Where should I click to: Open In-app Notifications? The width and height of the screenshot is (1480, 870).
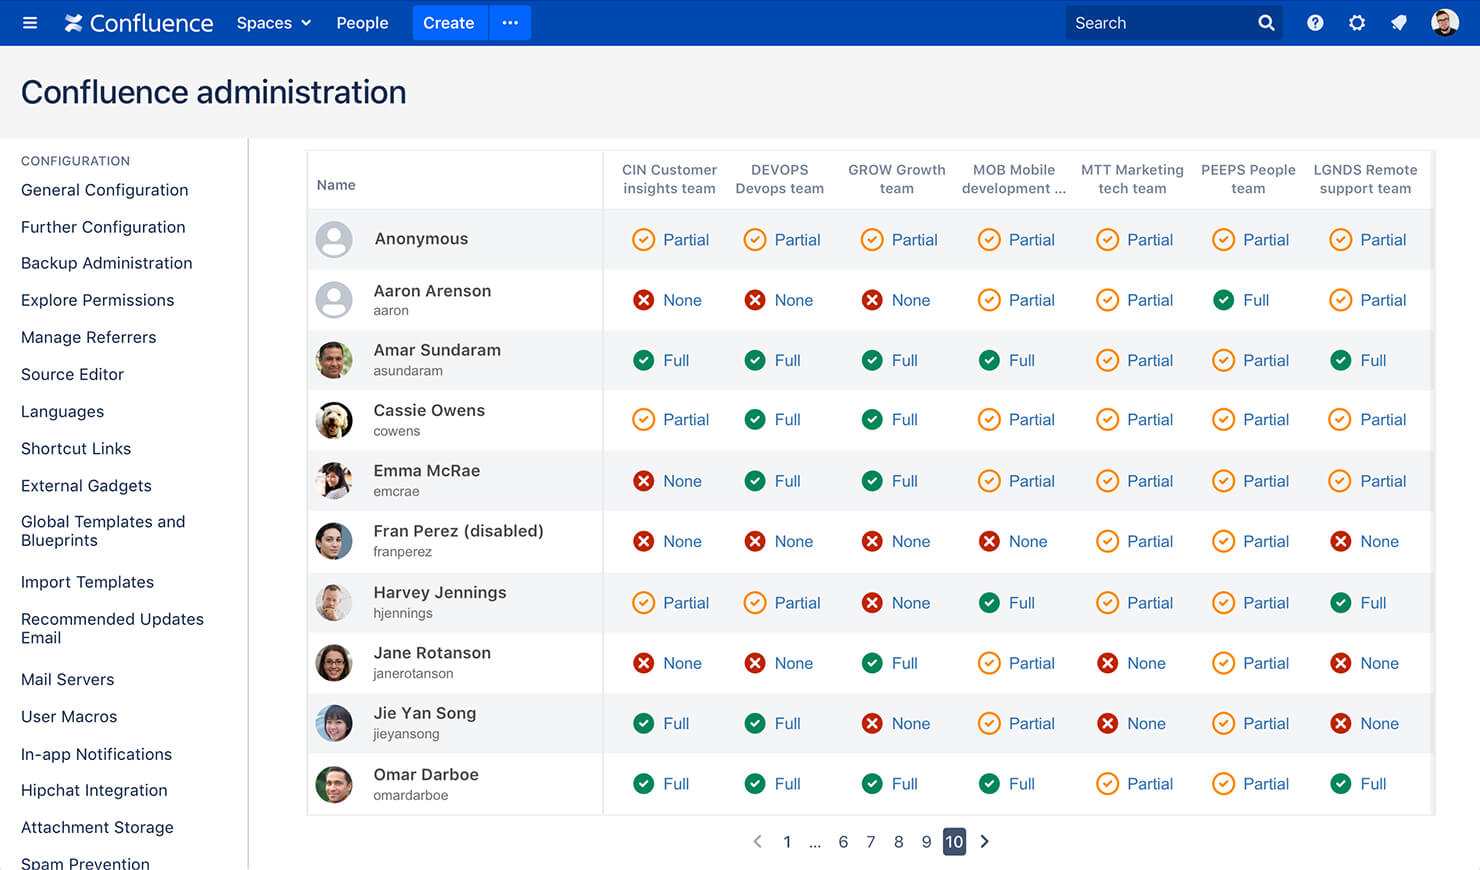click(x=96, y=754)
